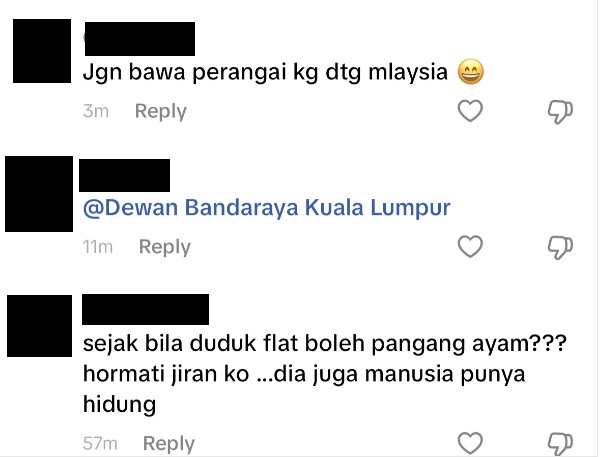
Task: Open third commenter's profile picture
Action: (39, 326)
